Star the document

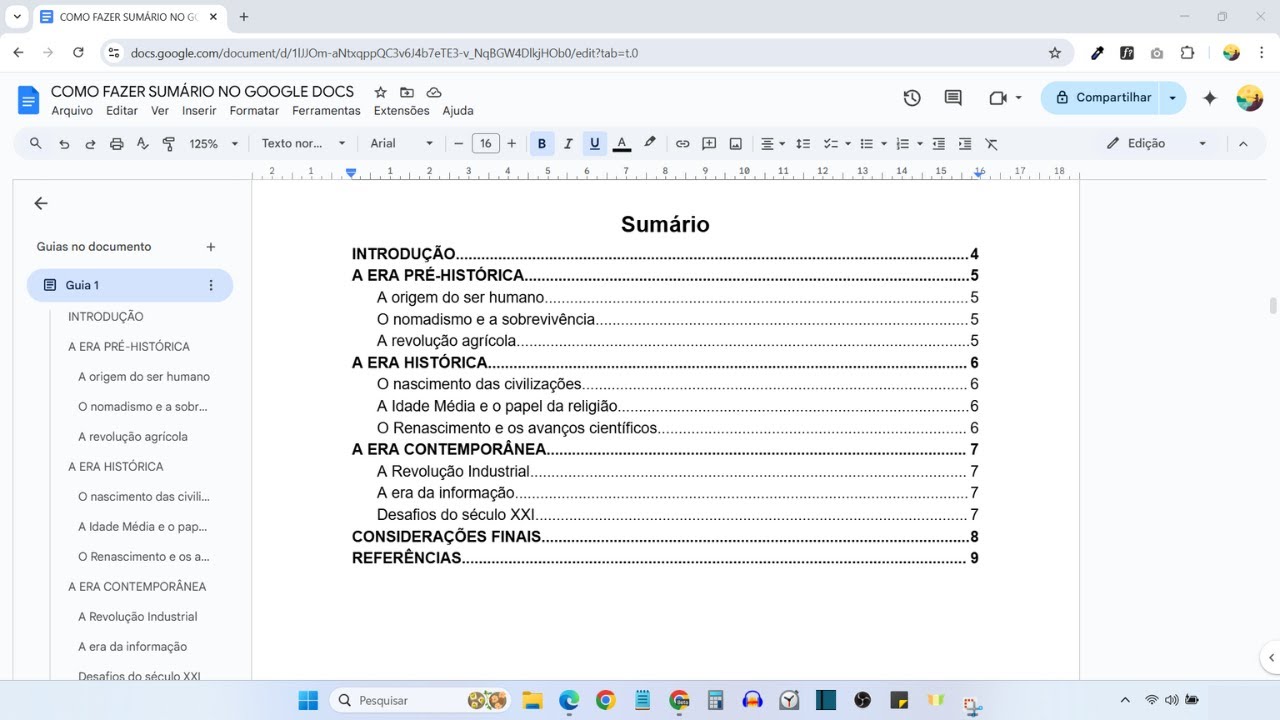point(380,92)
